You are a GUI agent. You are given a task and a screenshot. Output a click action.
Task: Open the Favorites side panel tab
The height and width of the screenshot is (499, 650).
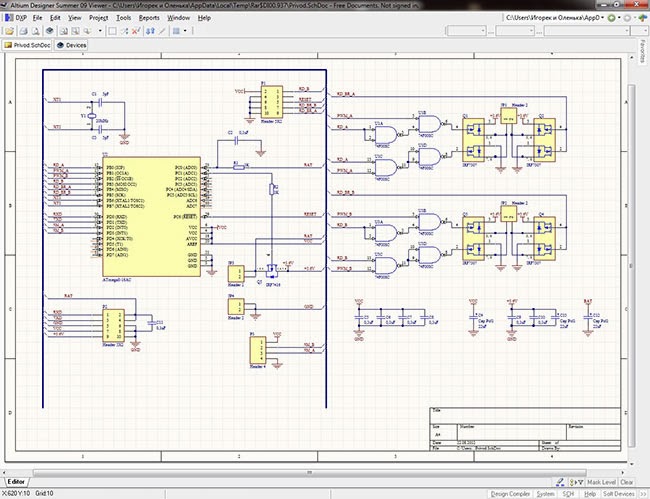(x=643, y=52)
